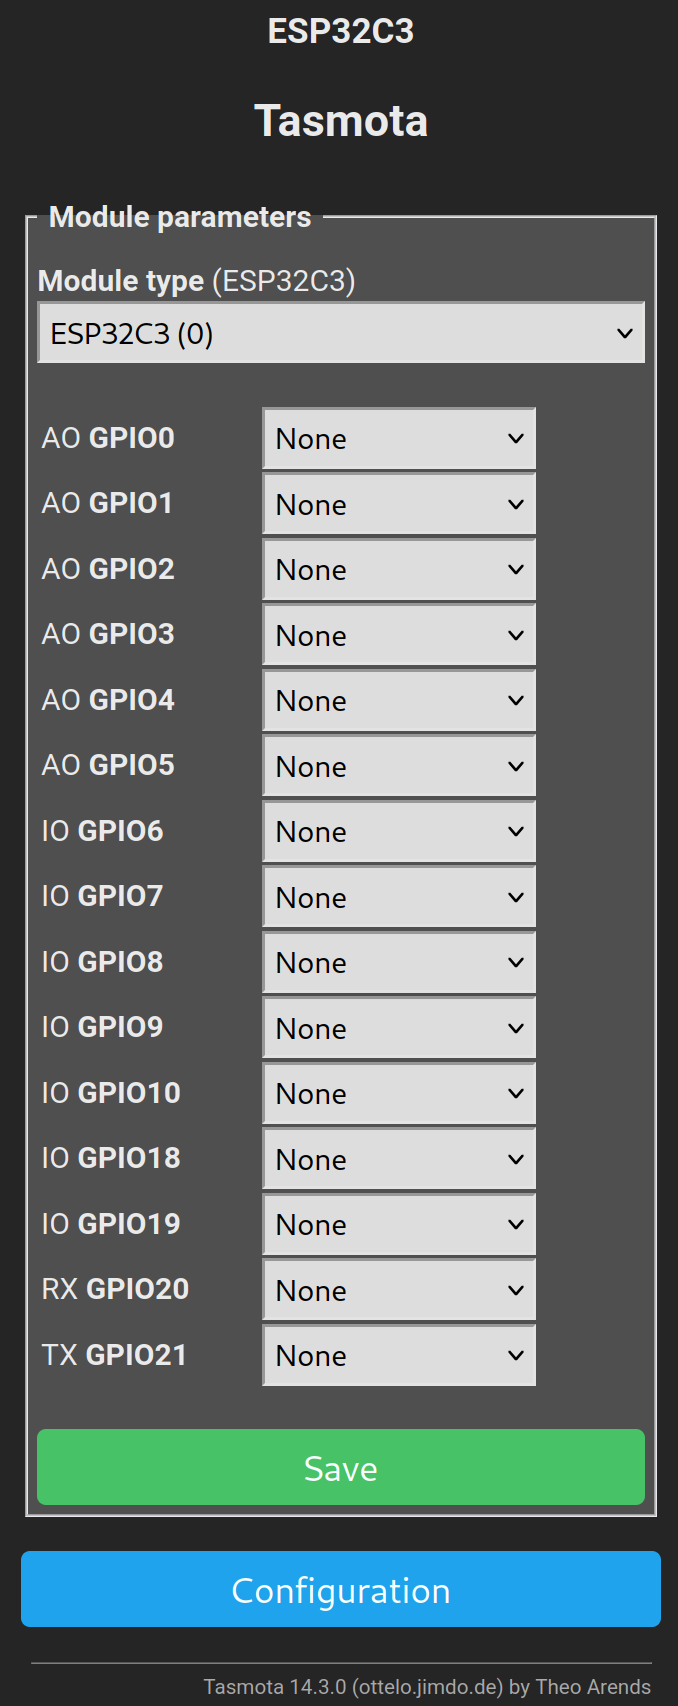Expand the GPIO10 dropdown

pyautogui.click(x=399, y=1094)
